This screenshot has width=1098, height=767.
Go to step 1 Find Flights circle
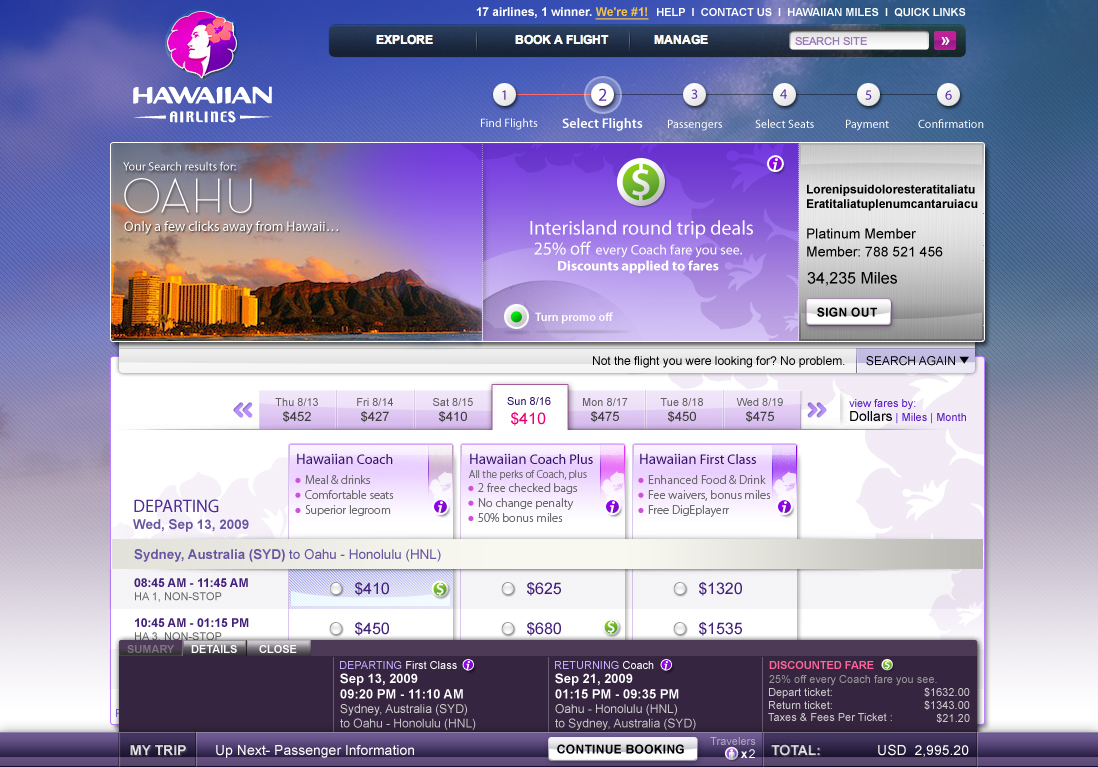coord(504,95)
